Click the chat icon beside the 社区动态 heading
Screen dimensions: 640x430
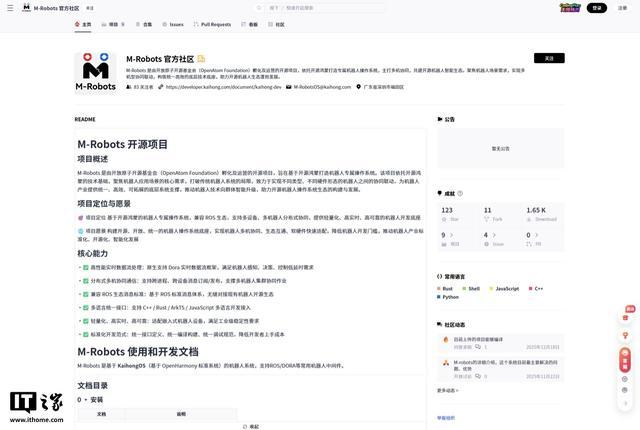[x=440, y=324]
